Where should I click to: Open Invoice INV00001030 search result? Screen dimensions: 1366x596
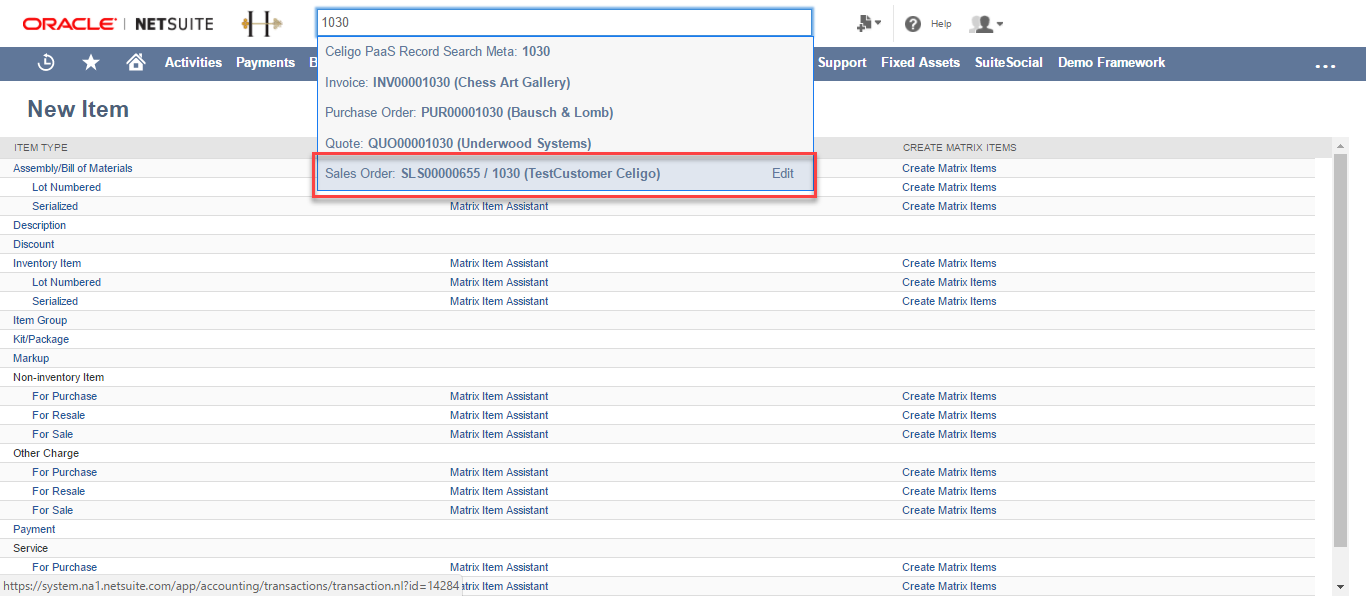point(565,82)
